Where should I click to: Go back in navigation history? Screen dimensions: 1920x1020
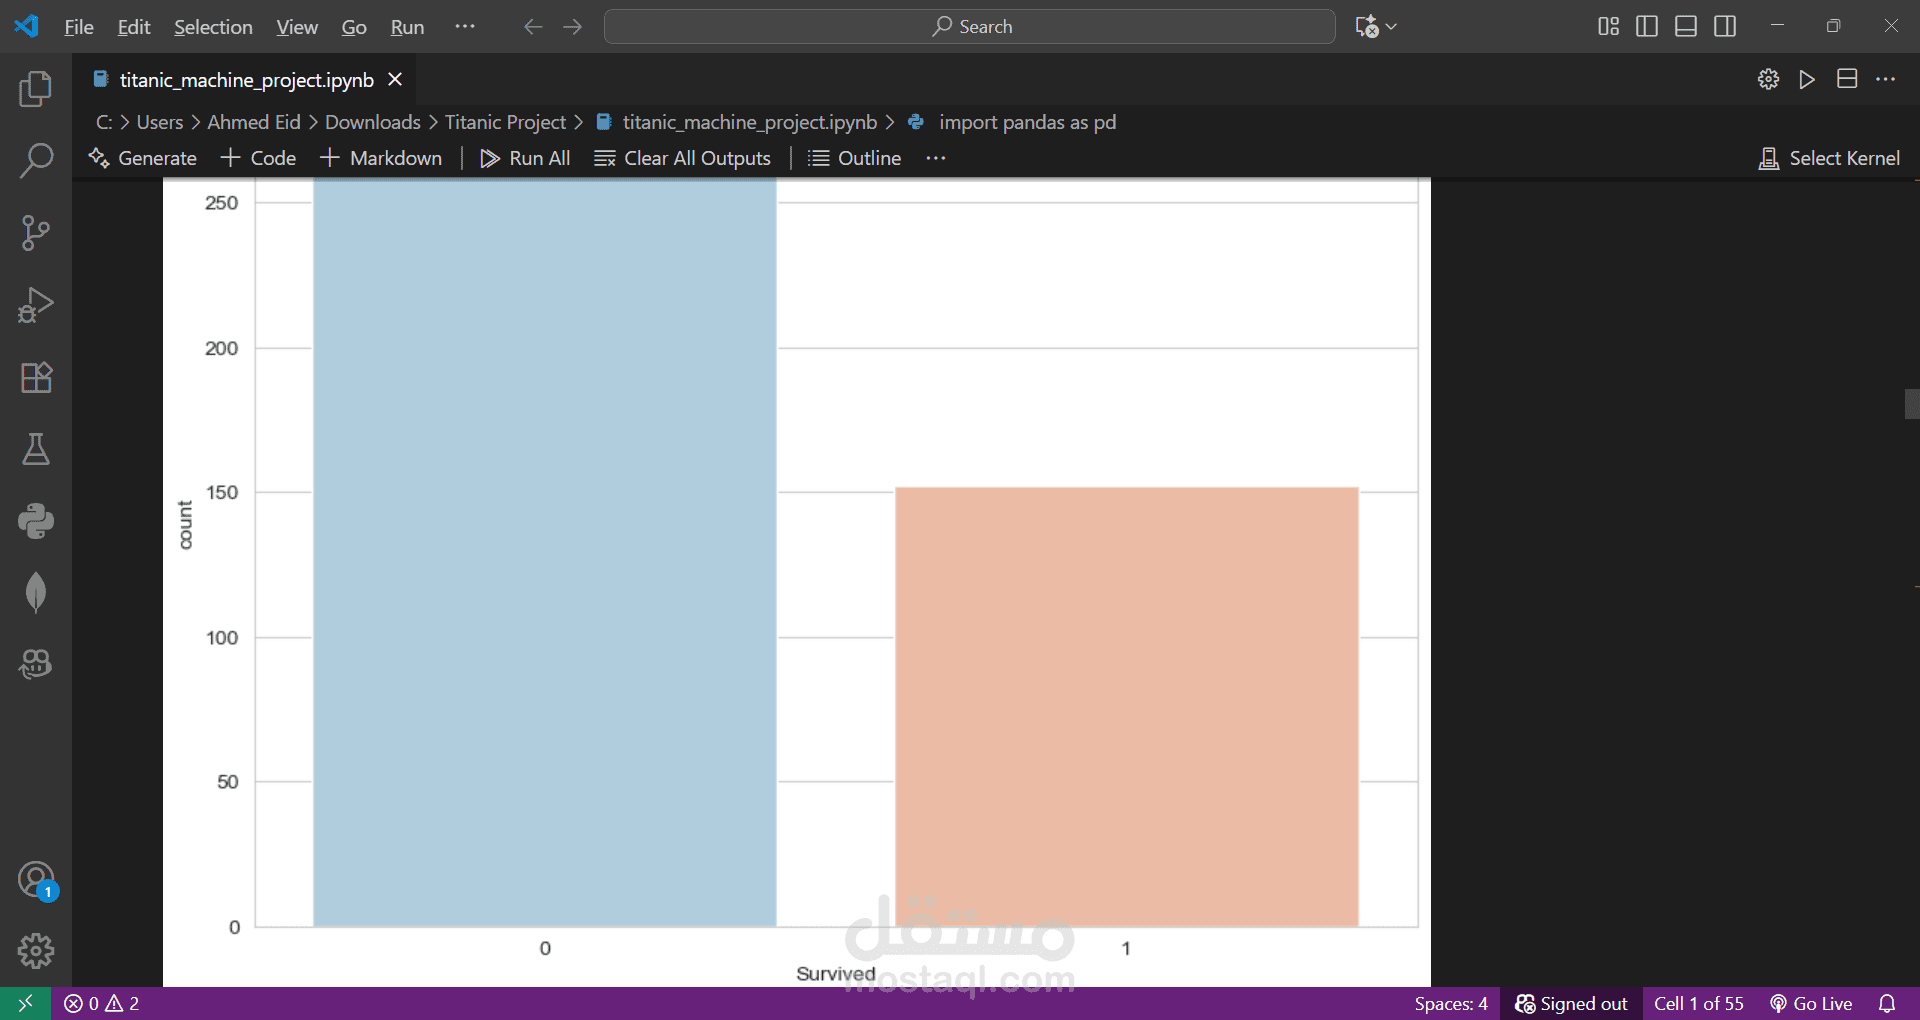(533, 27)
